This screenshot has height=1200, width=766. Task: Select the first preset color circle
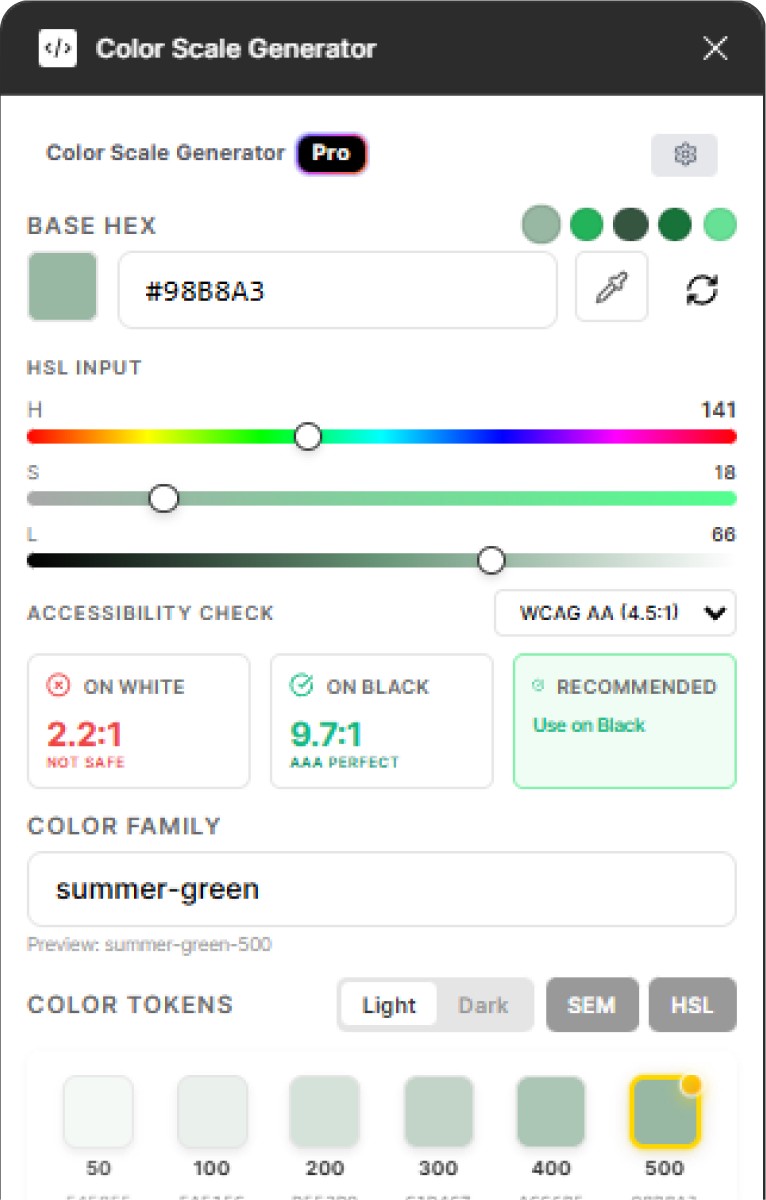pyautogui.click(x=541, y=224)
